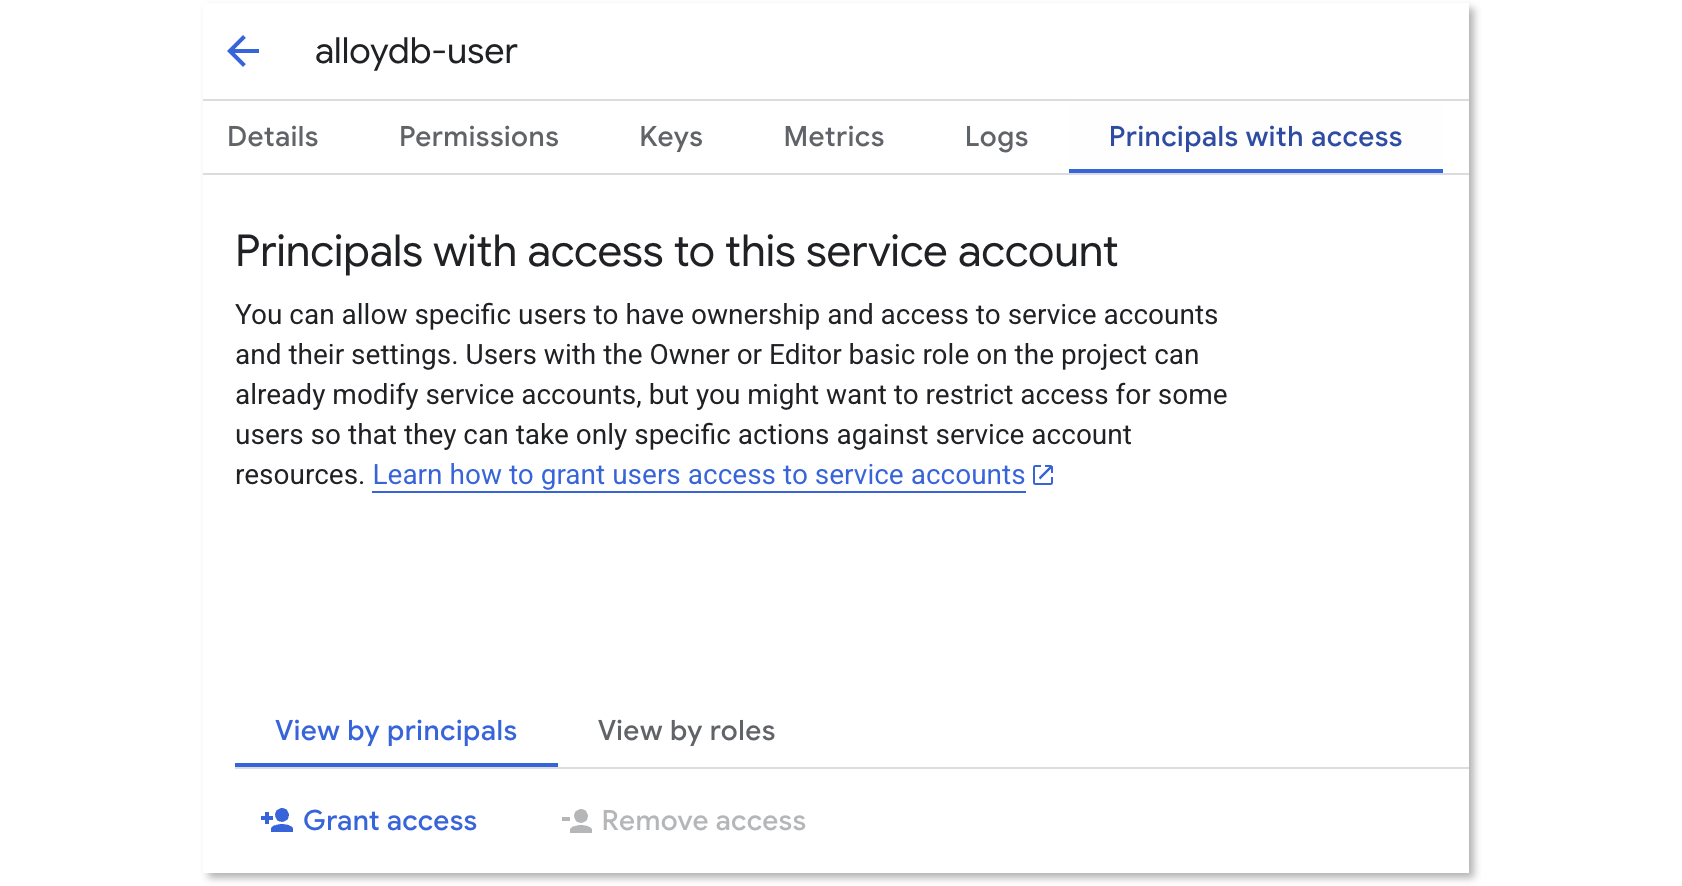This screenshot has height=886, width=1682.
Task: Click the alloydb-user service account title
Action: tap(416, 51)
